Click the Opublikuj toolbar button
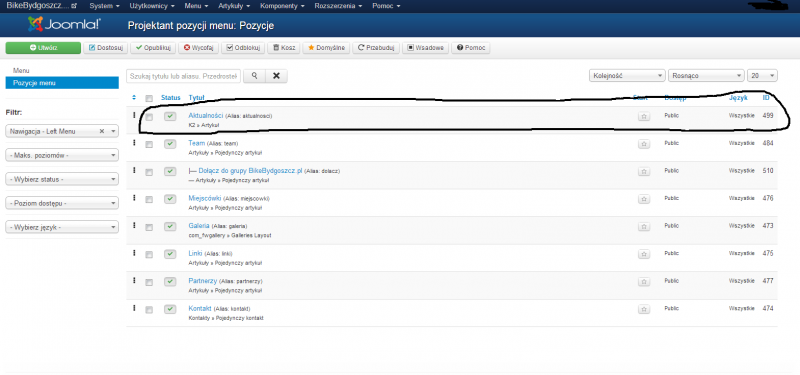 [153, 47]
